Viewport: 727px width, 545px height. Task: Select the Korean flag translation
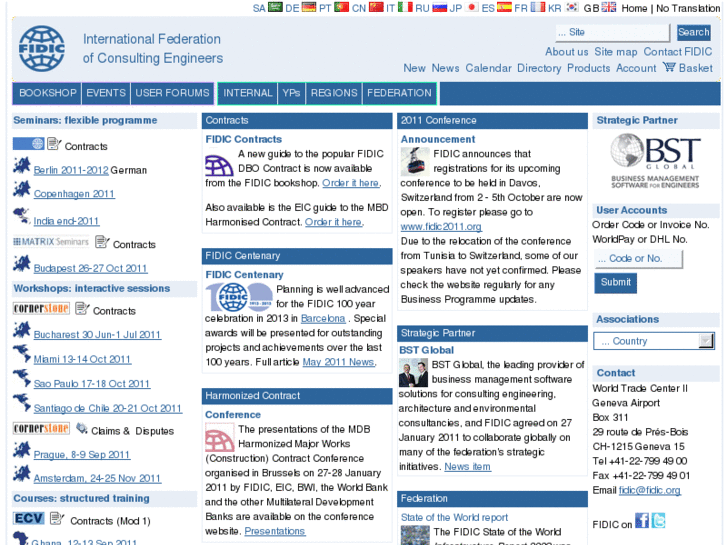click(x=572, y=7)
